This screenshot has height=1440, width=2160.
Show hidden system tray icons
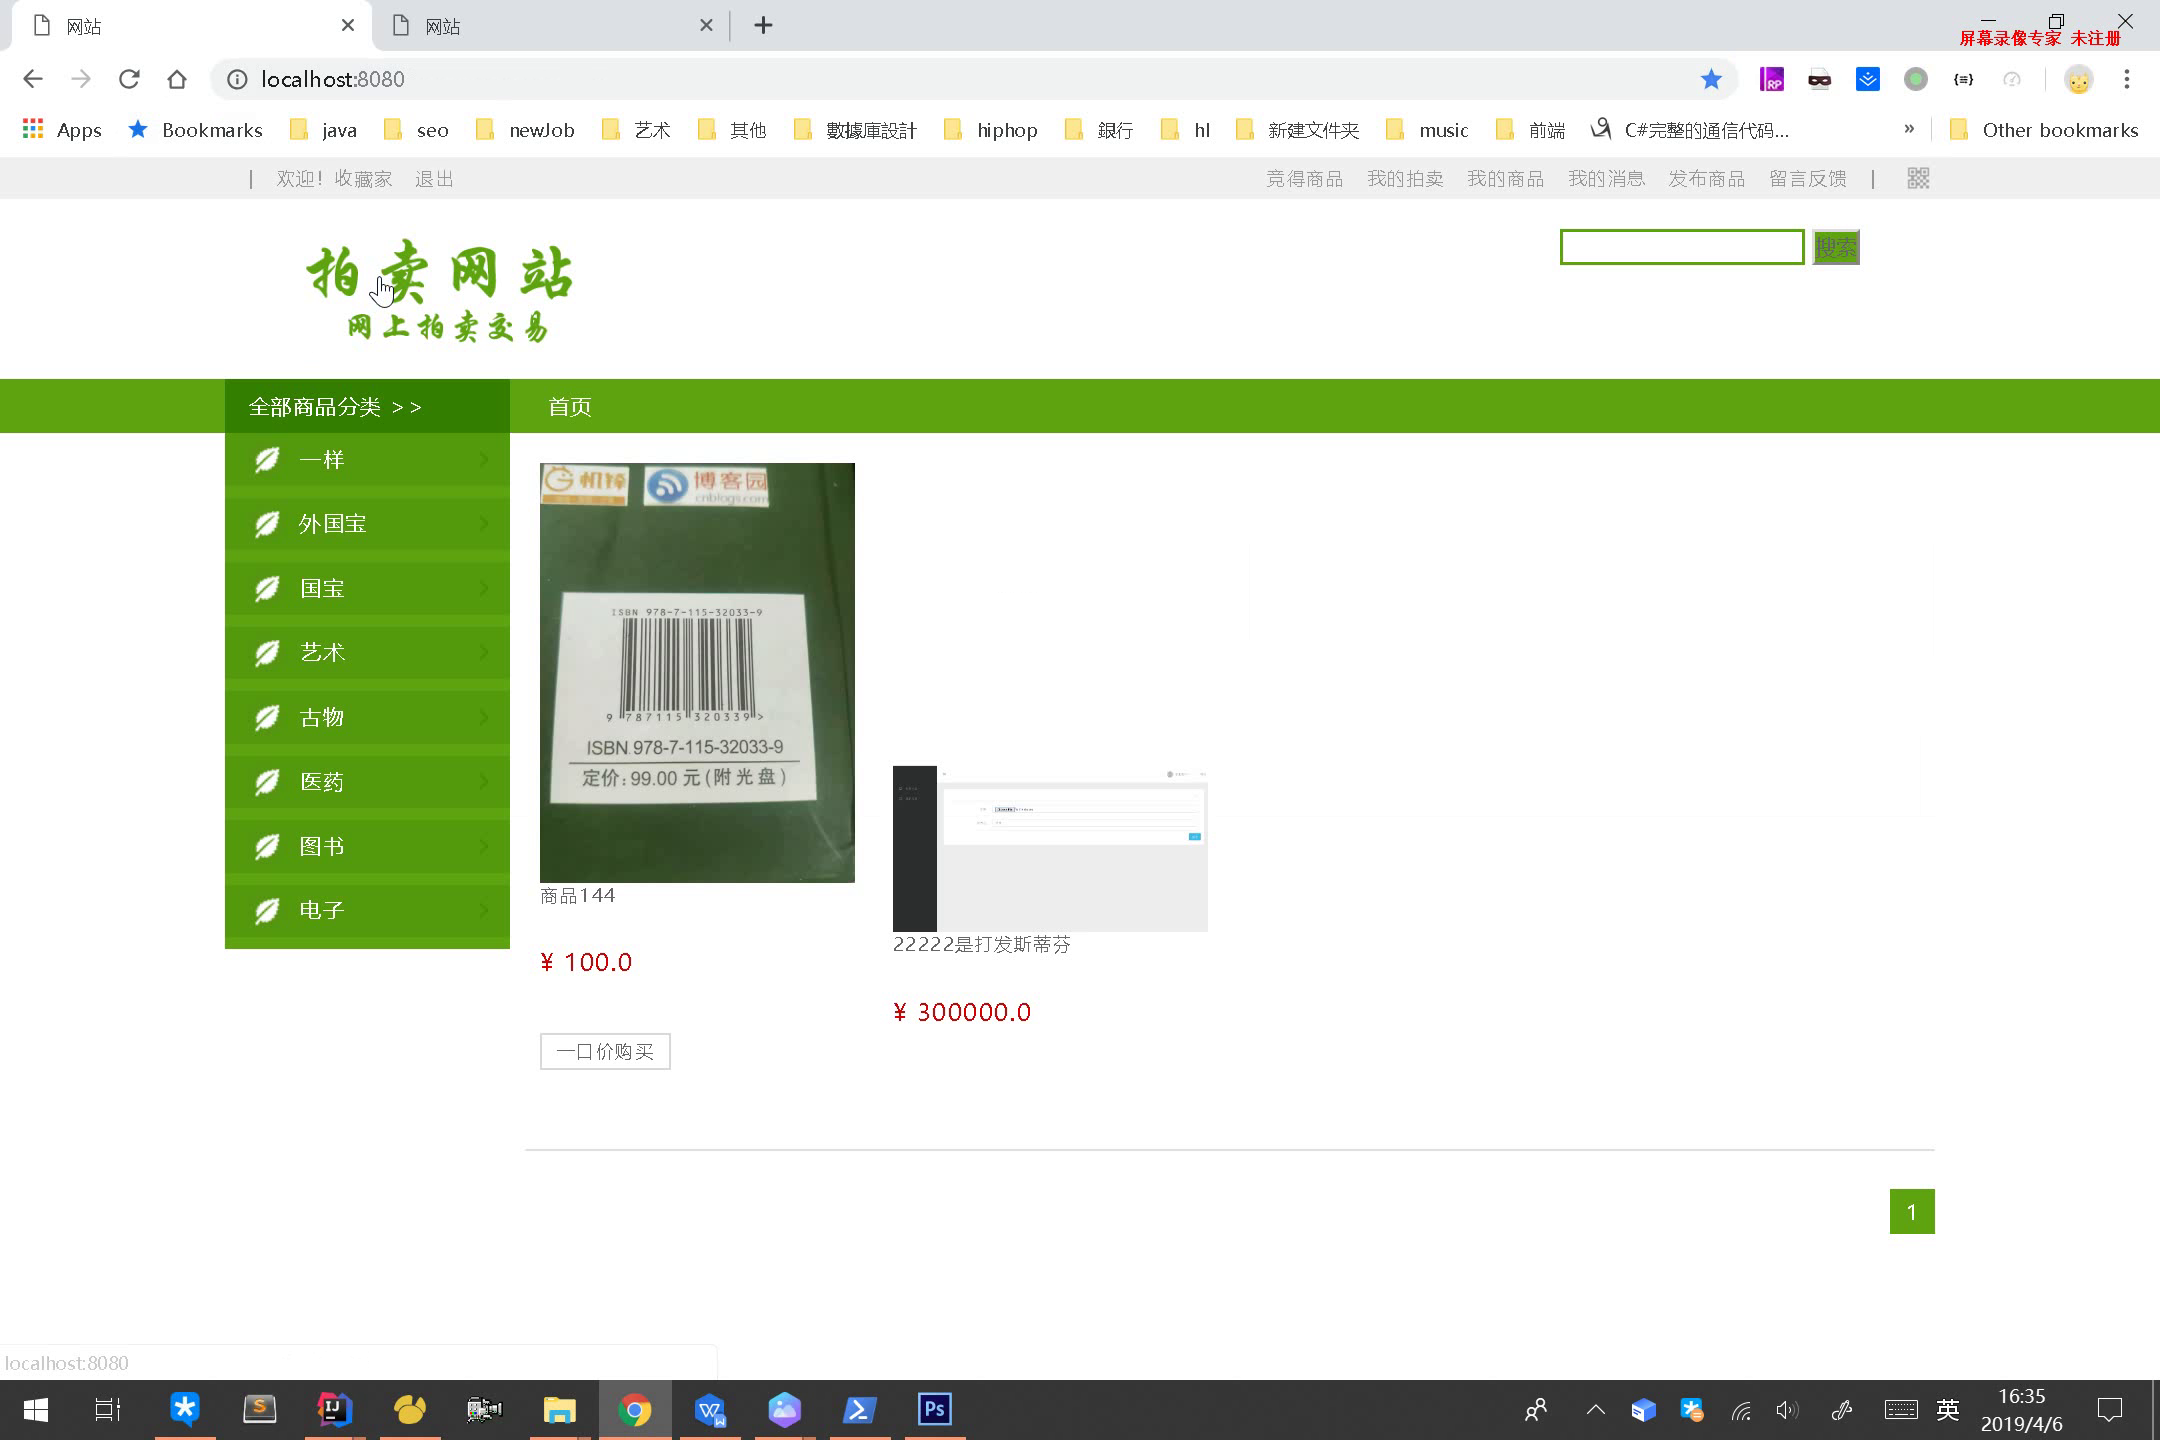click(x=1595, y=1410)
